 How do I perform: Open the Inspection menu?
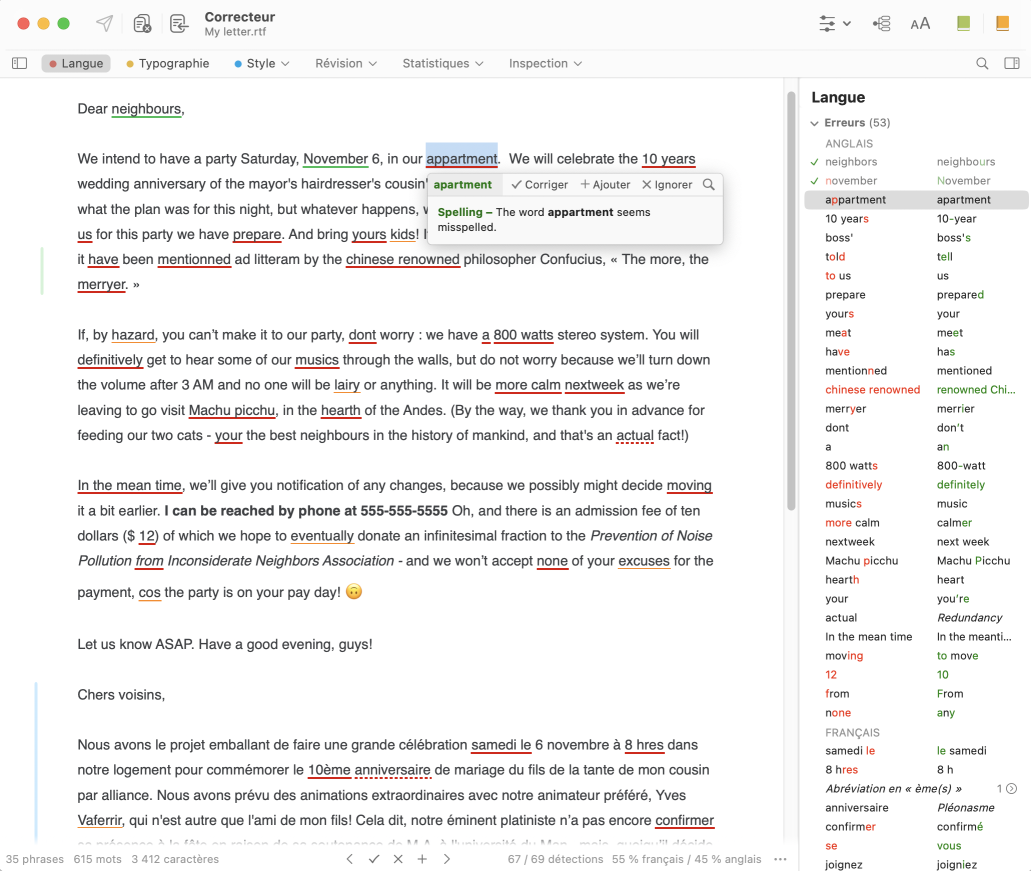pos(545,63)
